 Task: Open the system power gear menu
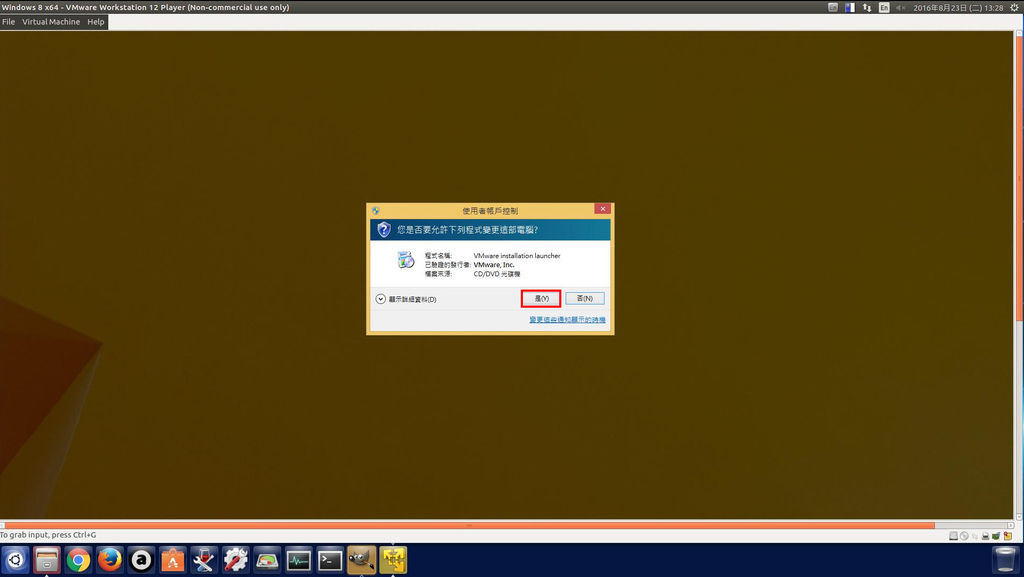coord(1014,7)
